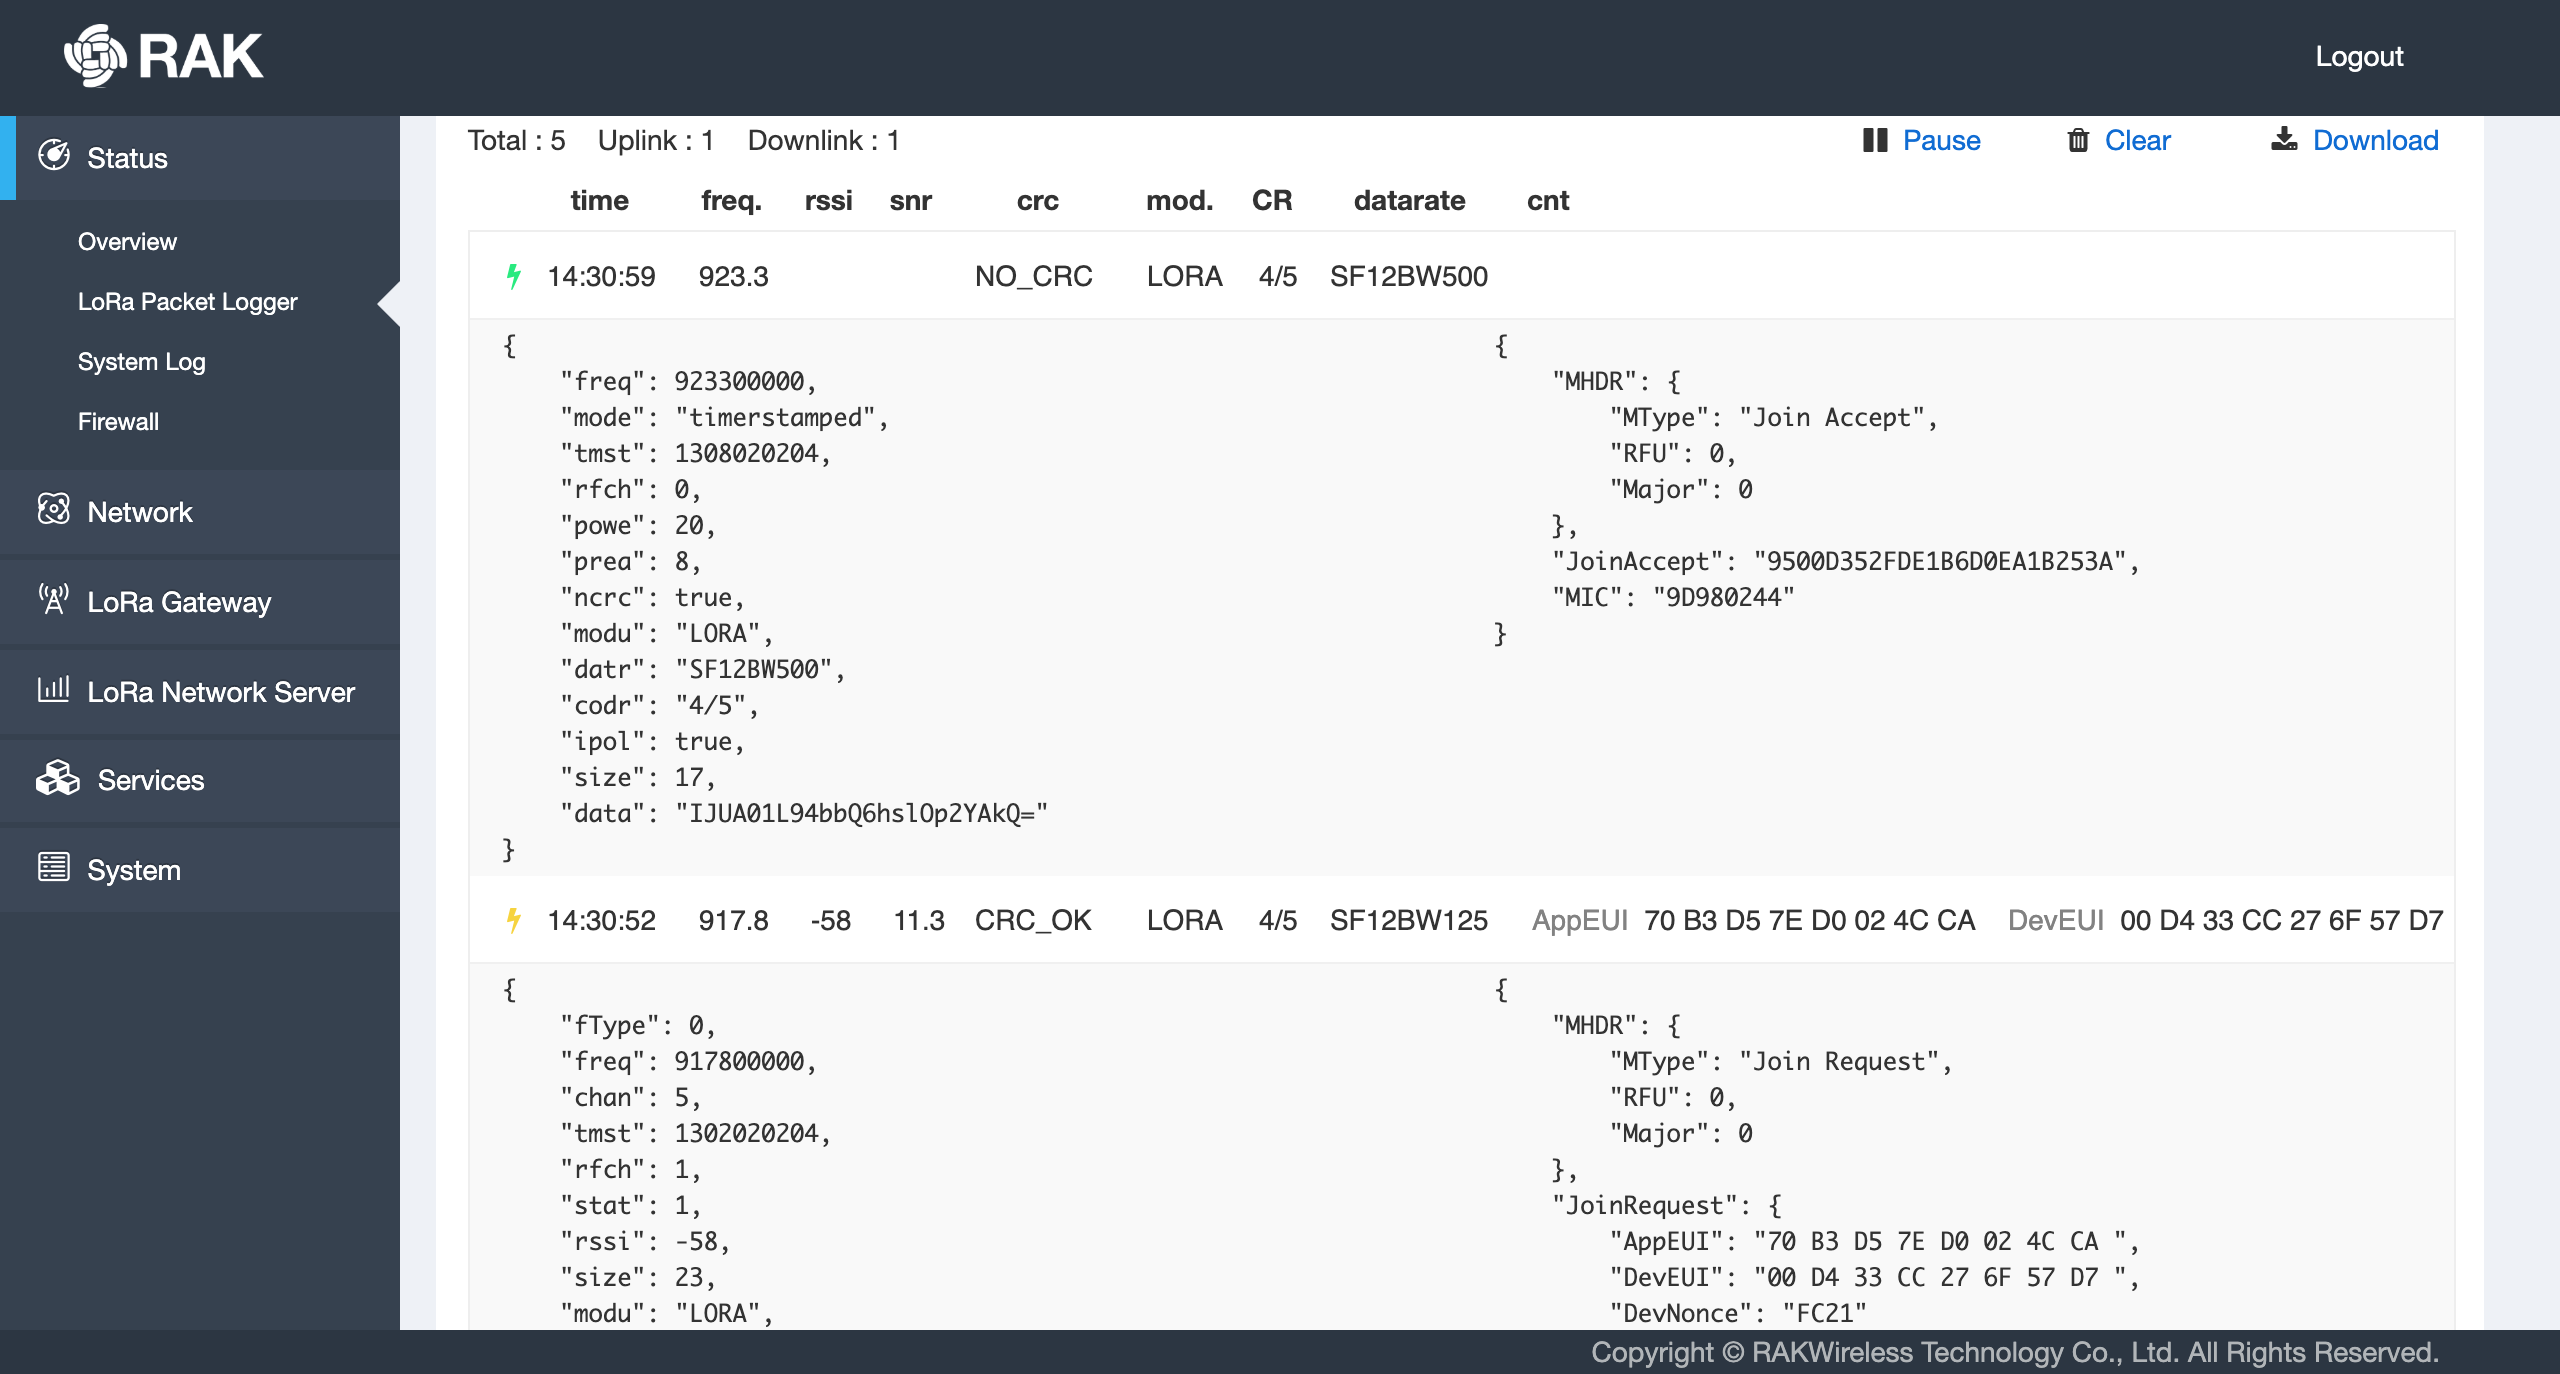The width and height of the screenshot is (2560, 1374).
Task: Open the Overview submenu item
Action: pos(127,242)
